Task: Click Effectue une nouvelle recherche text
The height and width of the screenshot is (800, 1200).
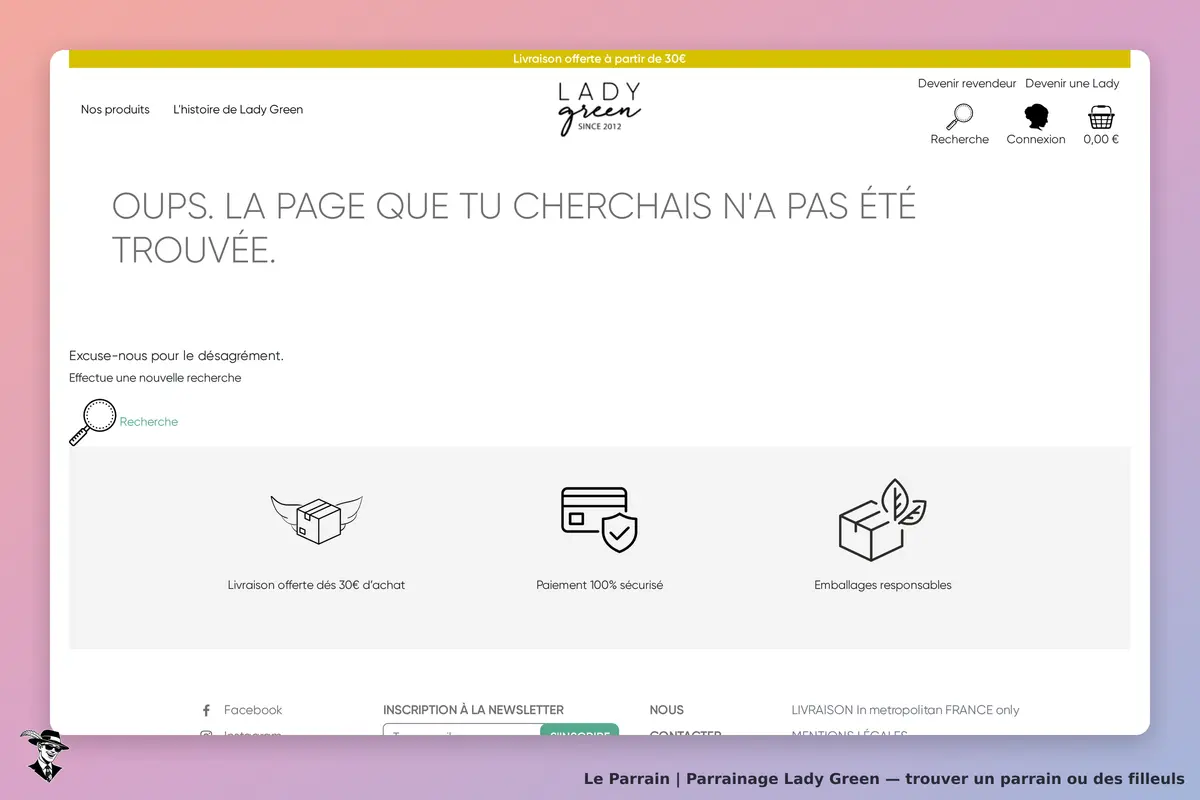Action: pos(155,378)
